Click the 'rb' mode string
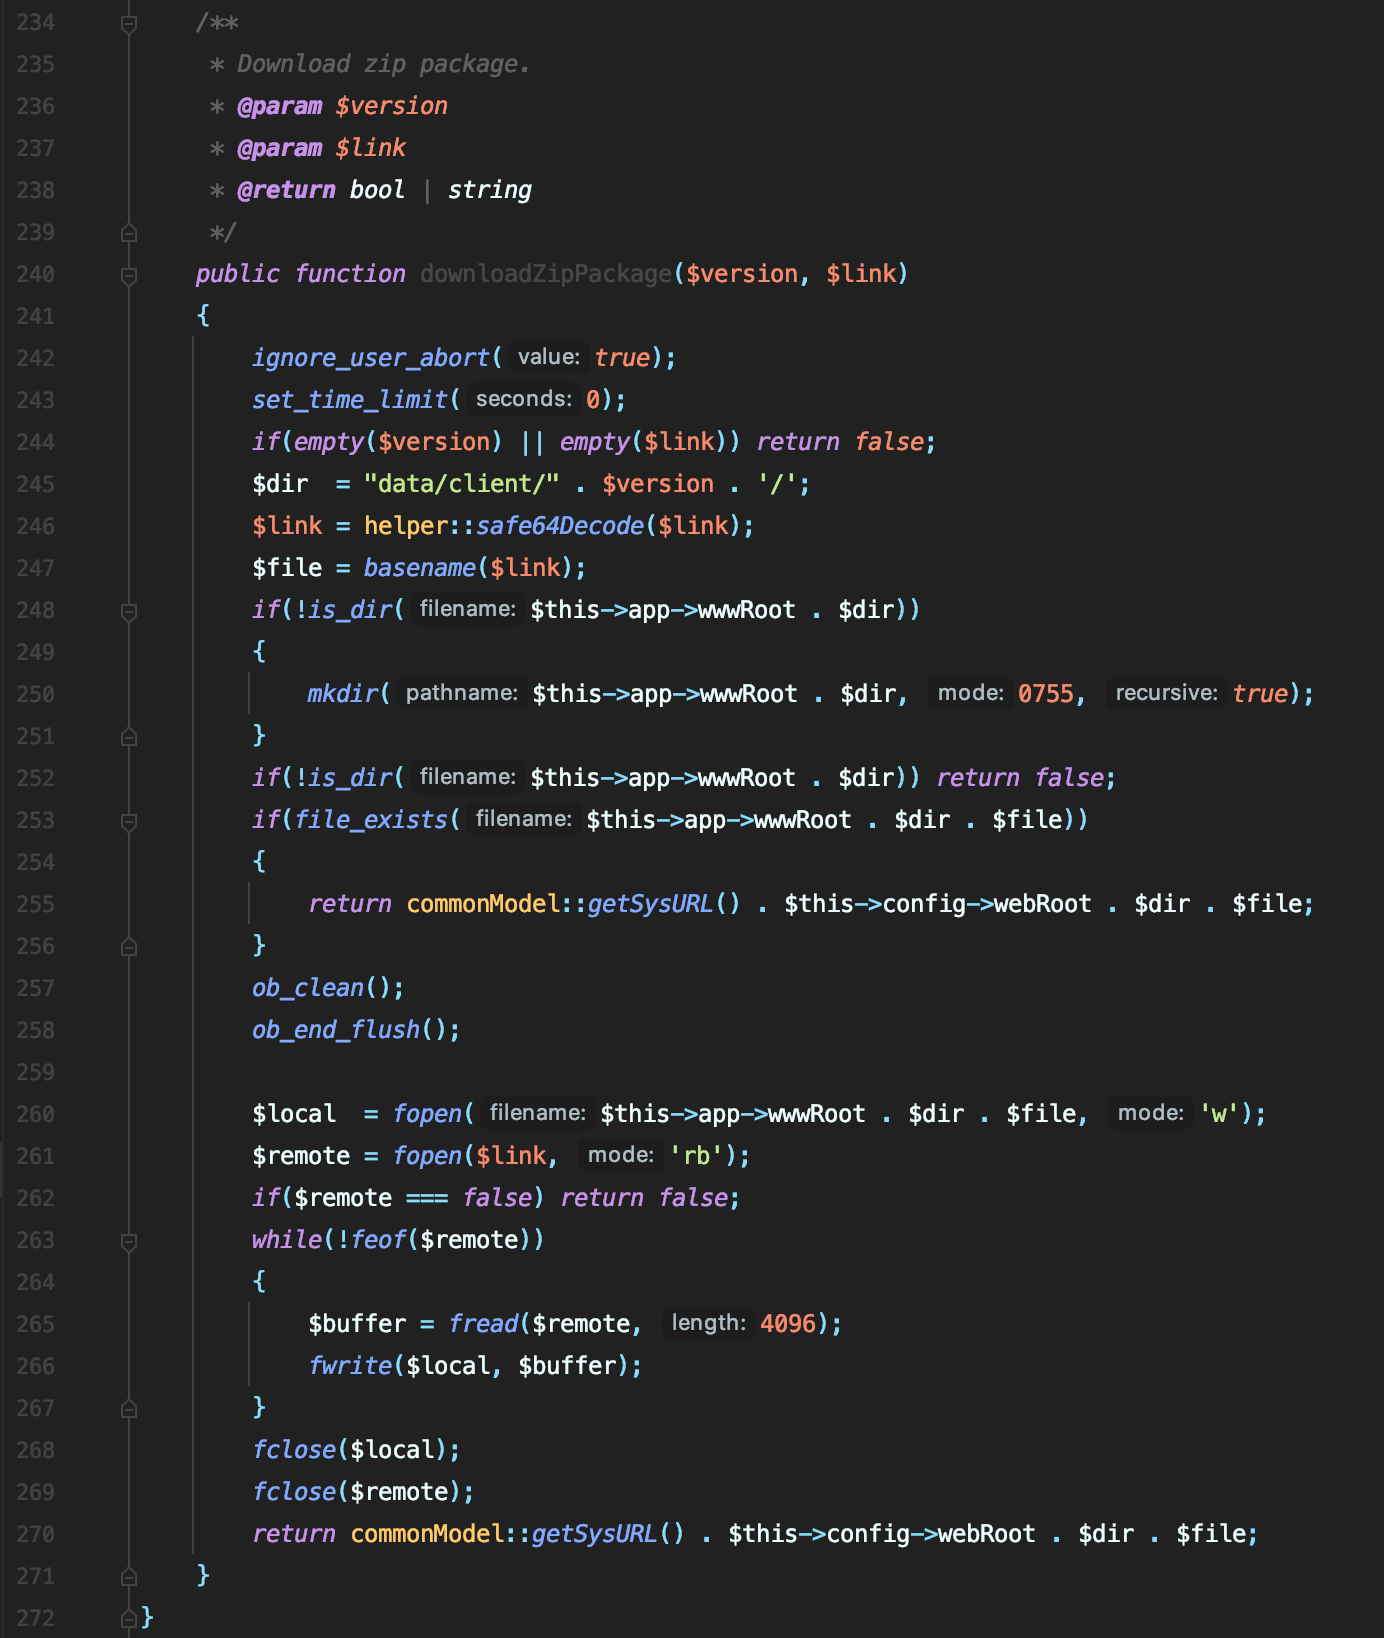1384x1638 pixels. pyautogui.click(x=696, y=1156)
